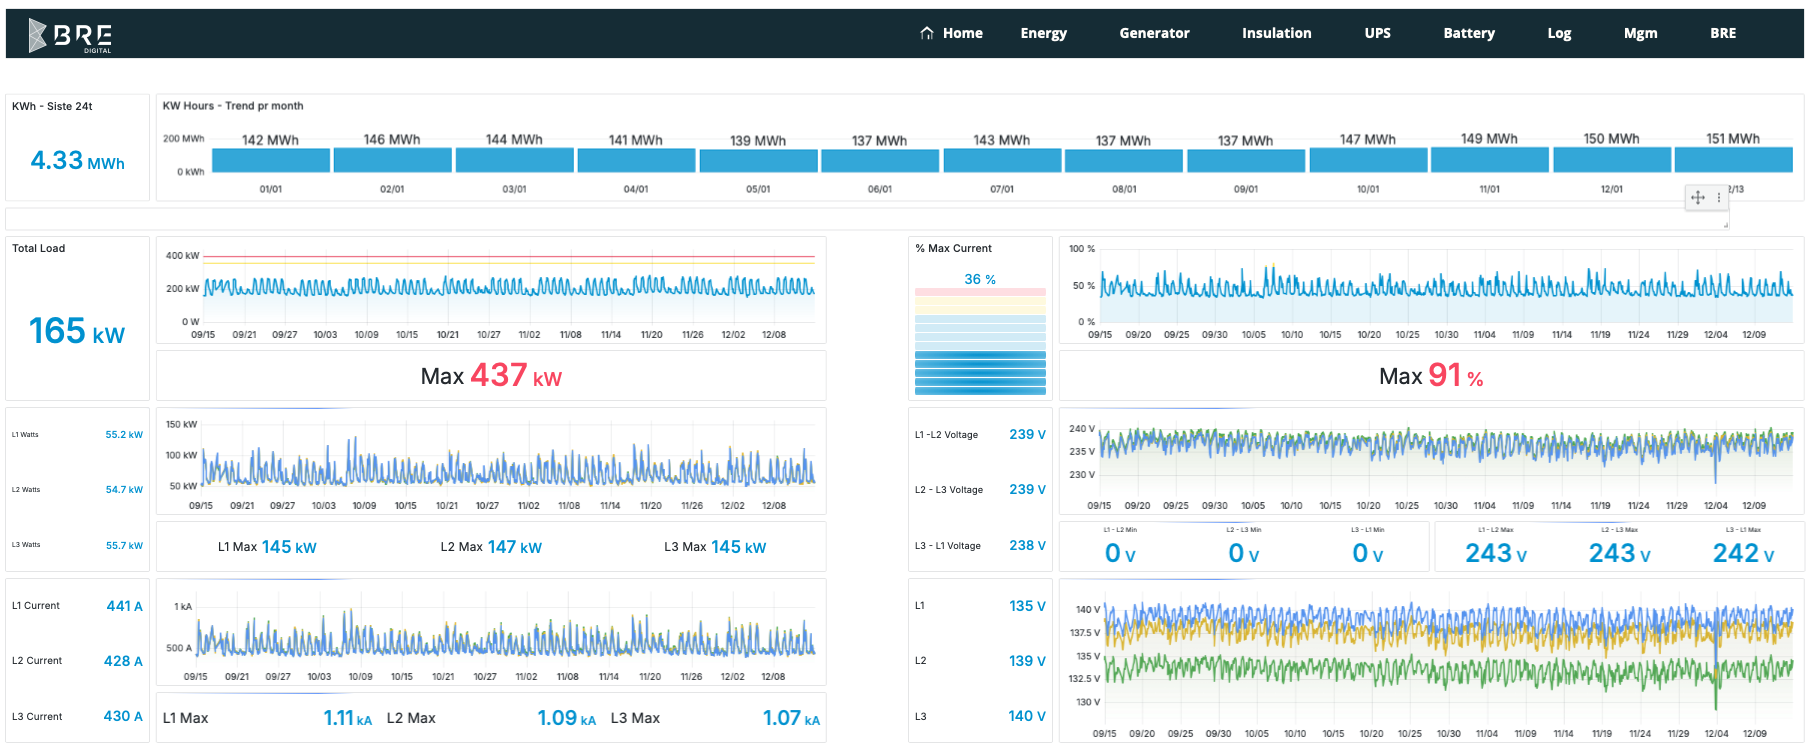The height and width of the screenshot is (749, 1808).
Task: Click the 147 MWh bar for 10/01
Action: click(1368, 160)
